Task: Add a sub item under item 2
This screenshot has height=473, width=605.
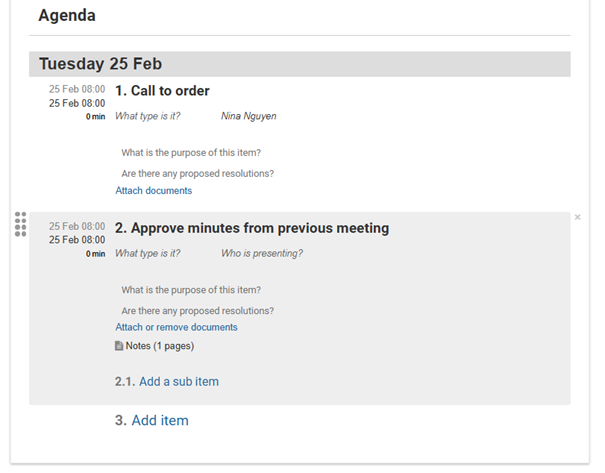Action: point(179,382)
